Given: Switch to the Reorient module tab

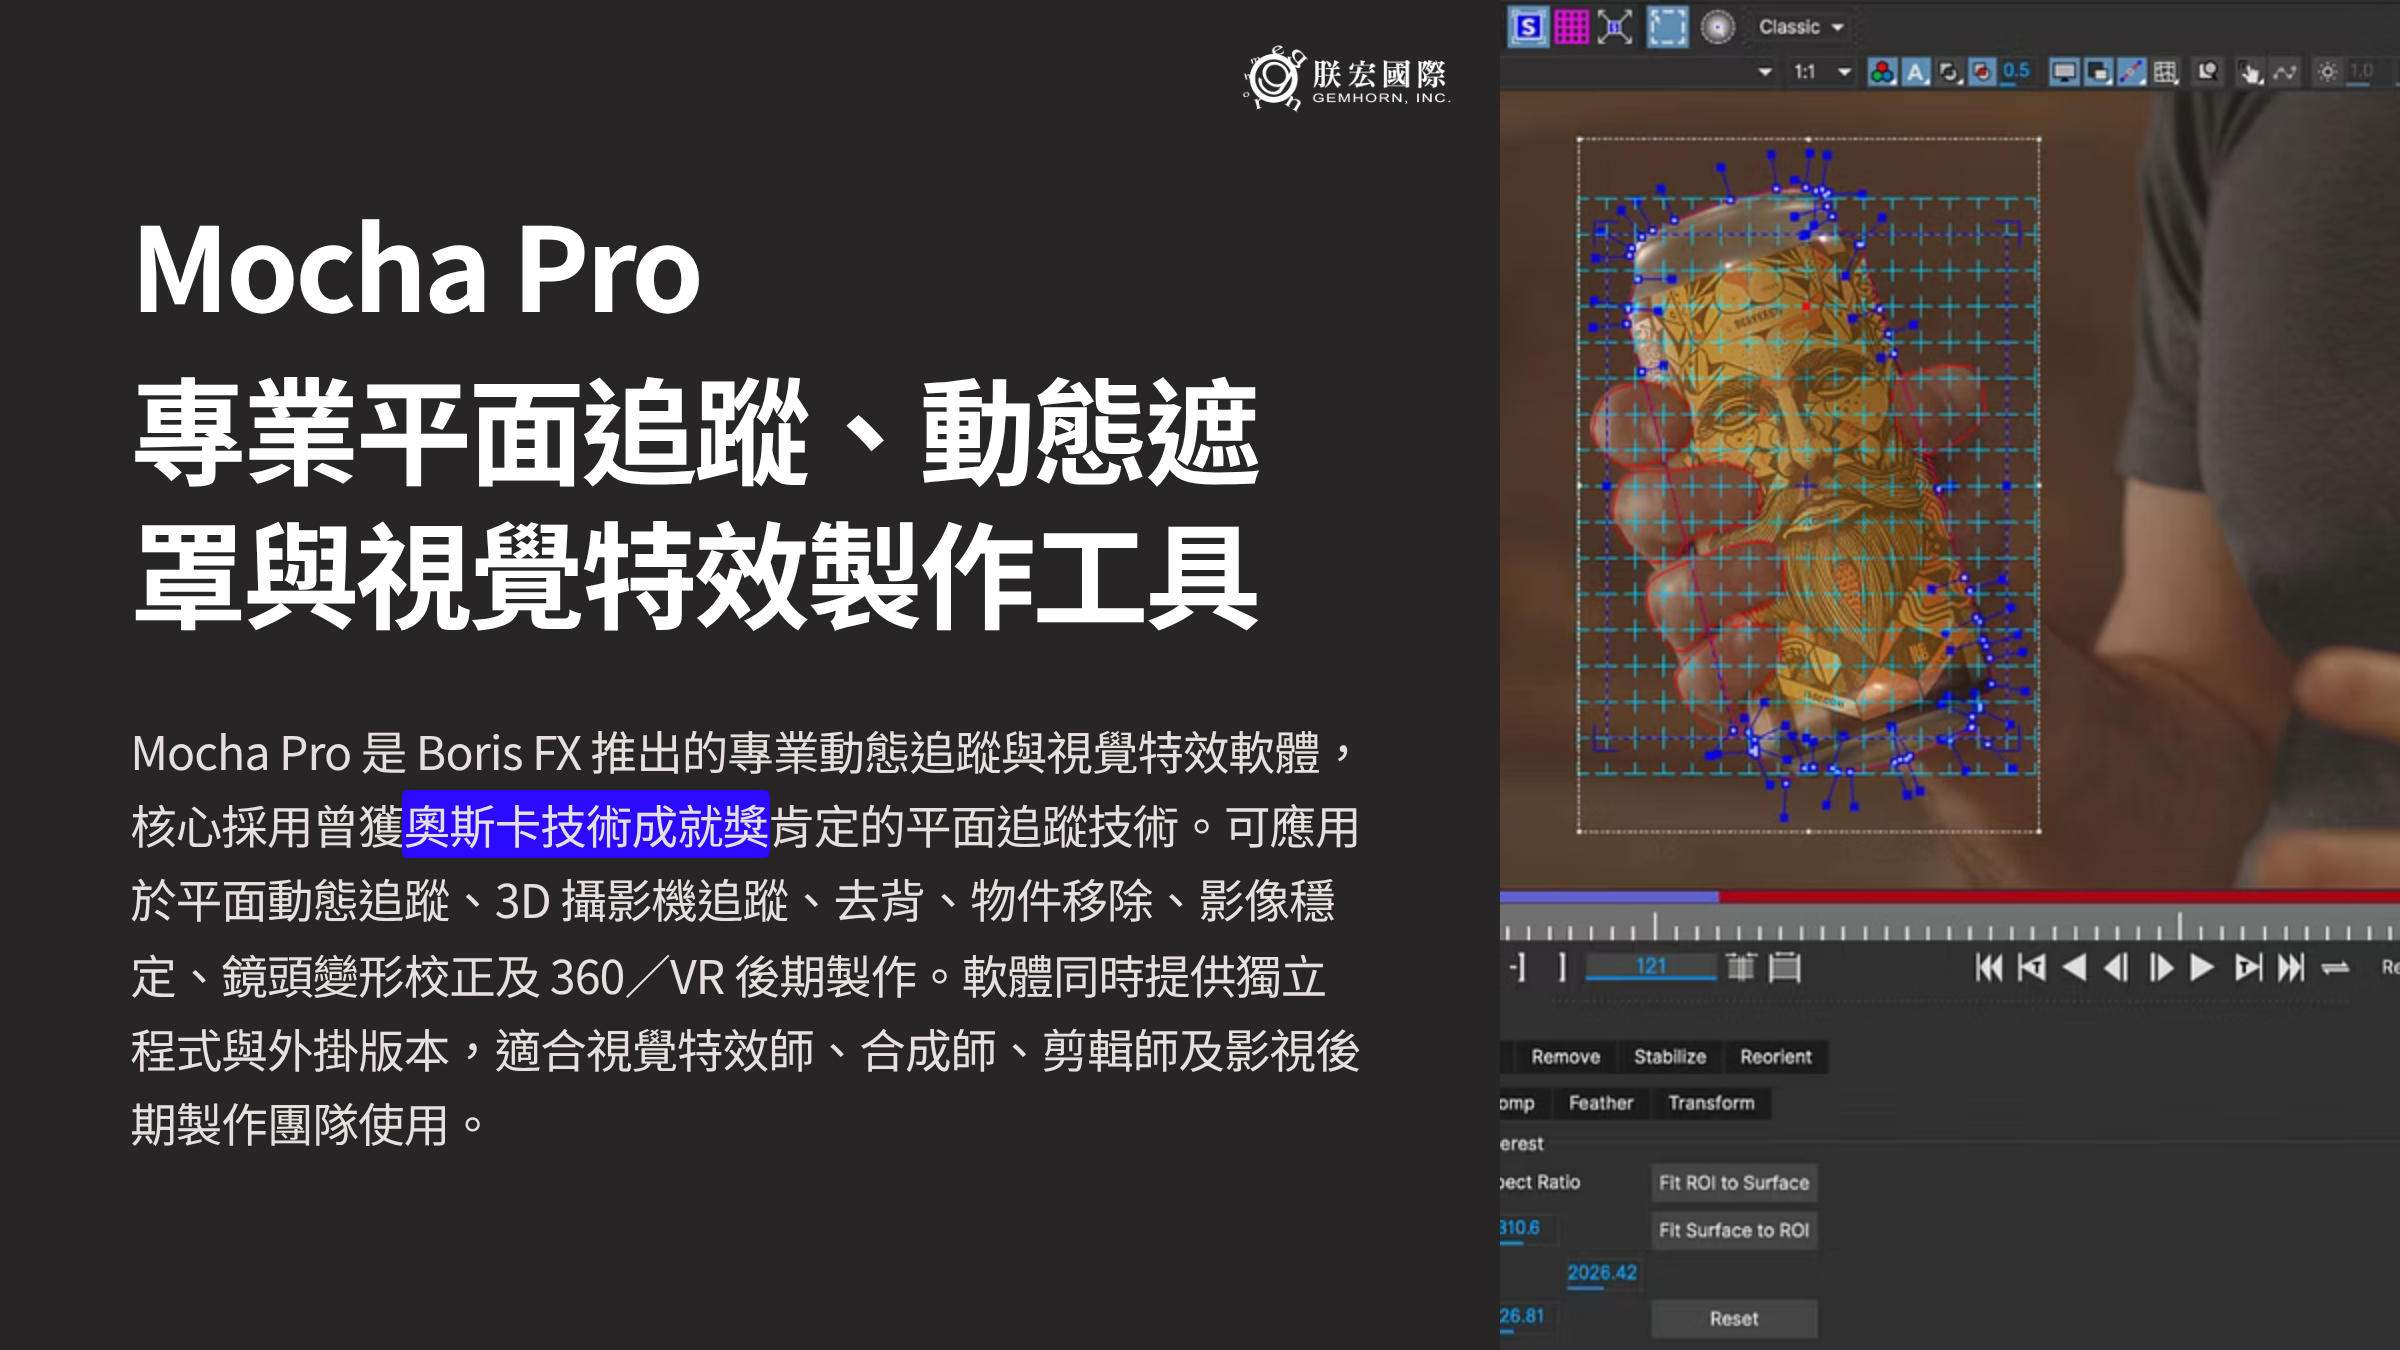Looking at the screenshot, I should (1775, 1056).
